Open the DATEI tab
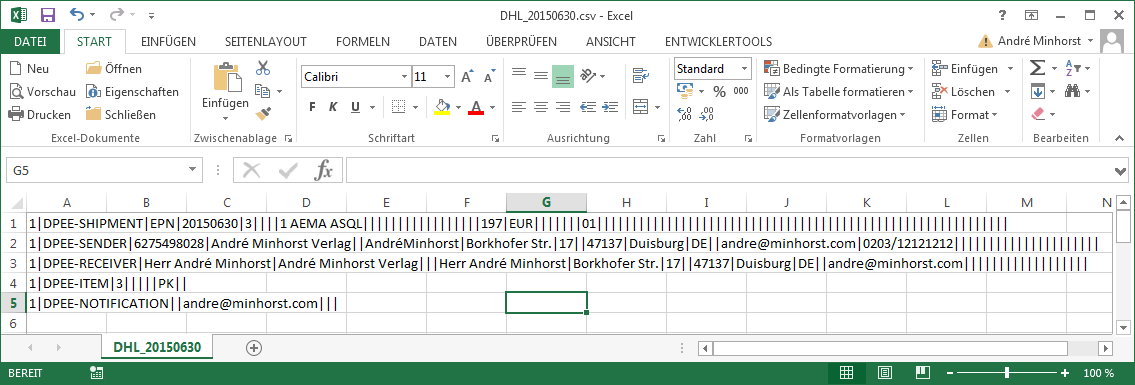 pyautogui.click(x=30, y=41)
